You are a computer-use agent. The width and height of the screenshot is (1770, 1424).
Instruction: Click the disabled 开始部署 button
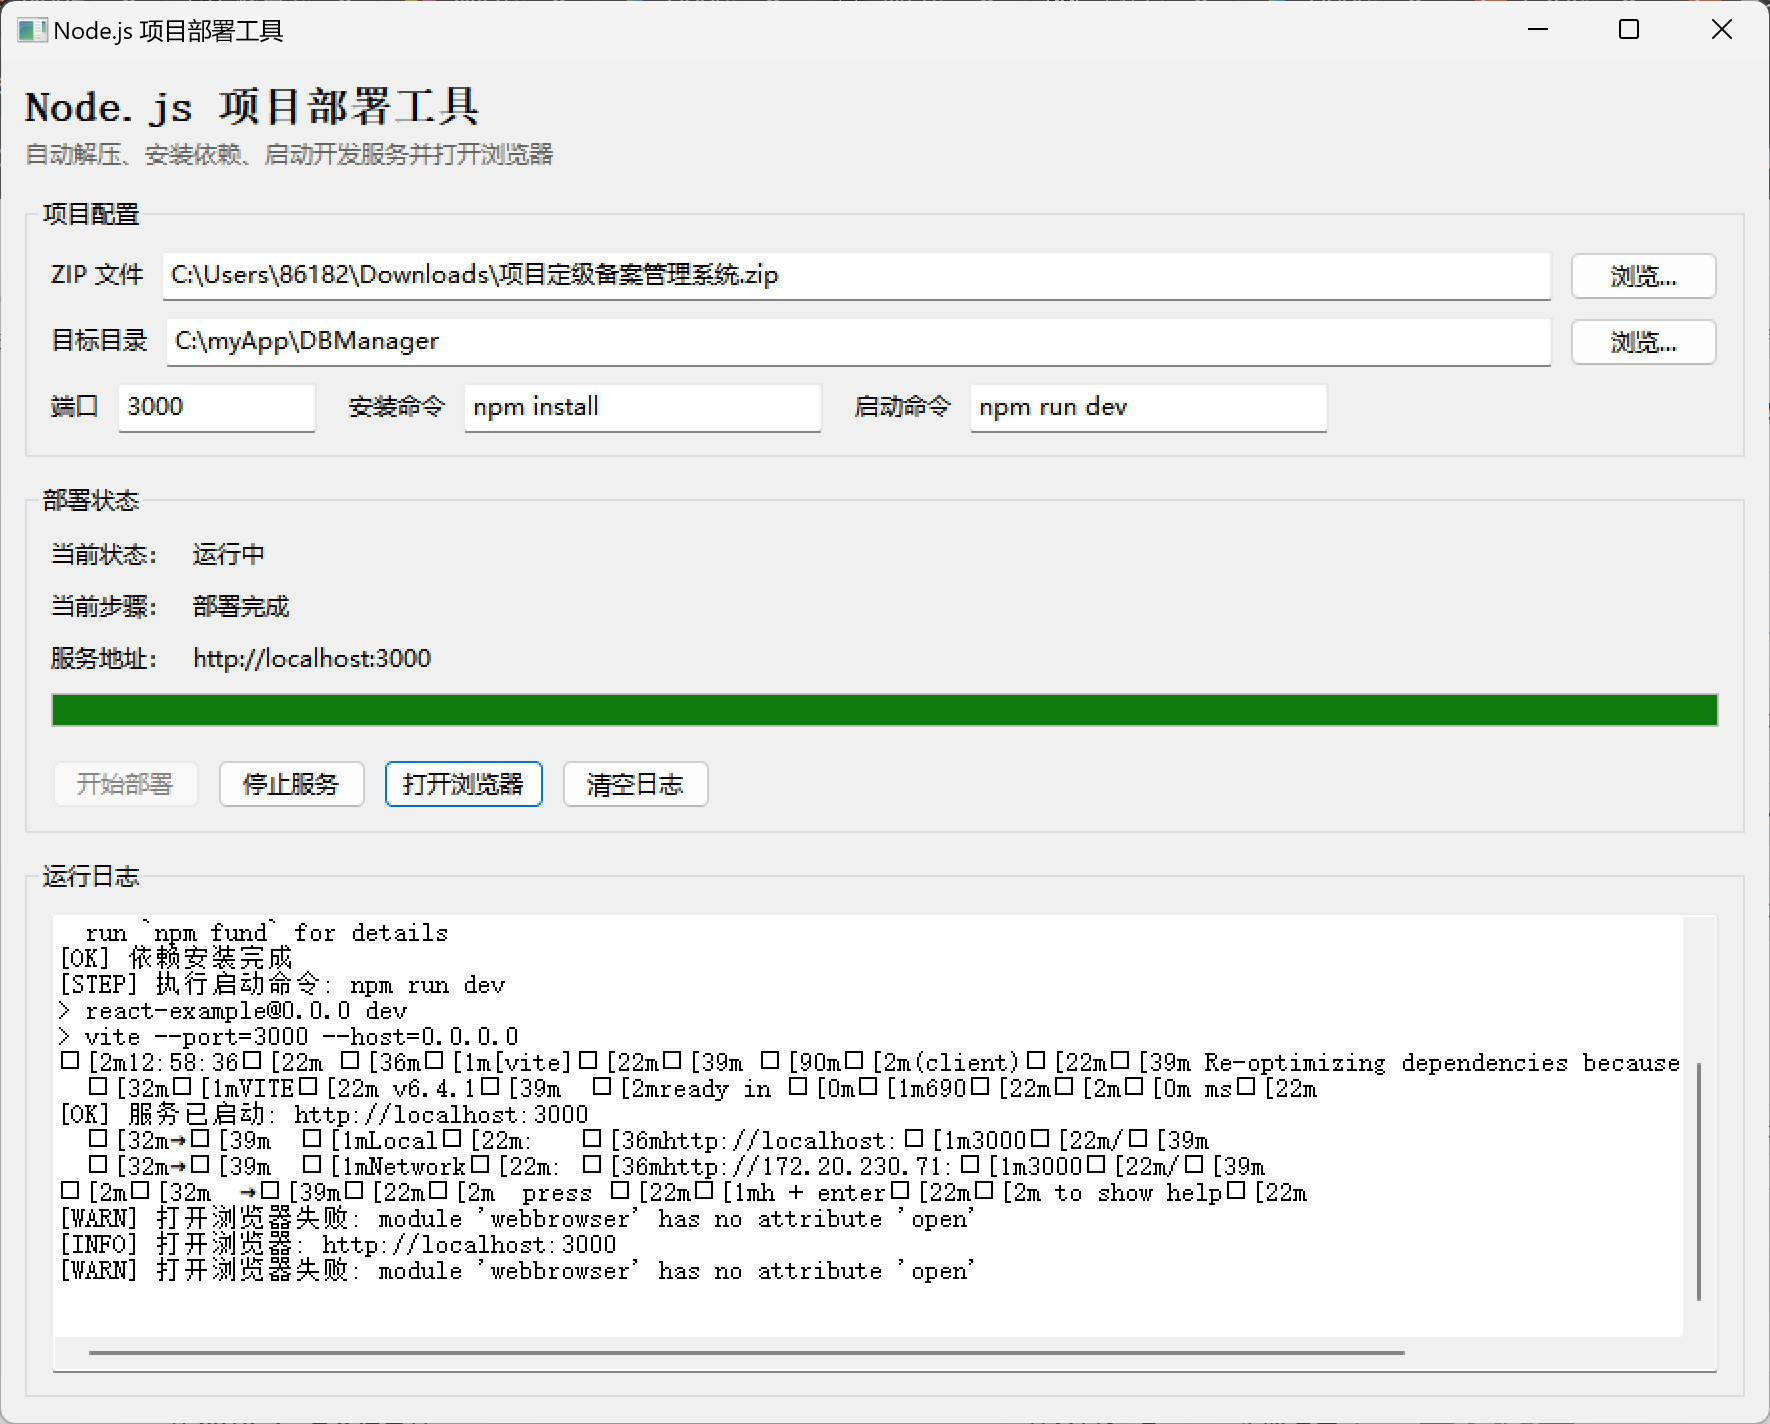click(125, 784)
